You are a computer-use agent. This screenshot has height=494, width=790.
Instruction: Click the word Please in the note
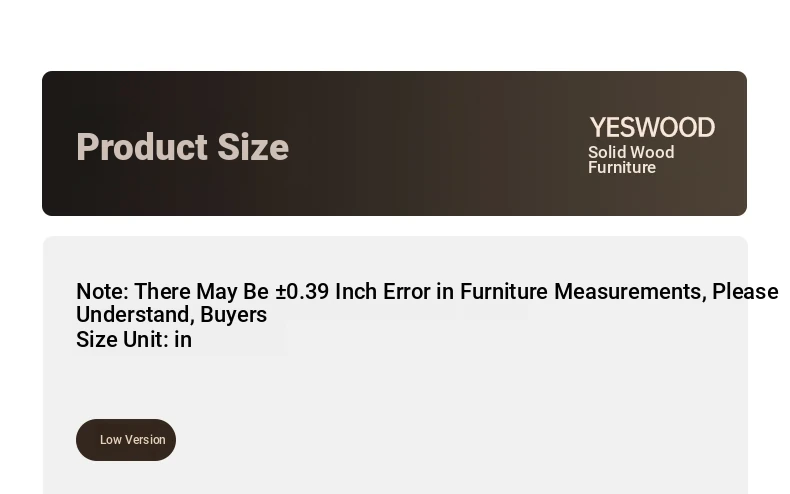tap(745, 292)
